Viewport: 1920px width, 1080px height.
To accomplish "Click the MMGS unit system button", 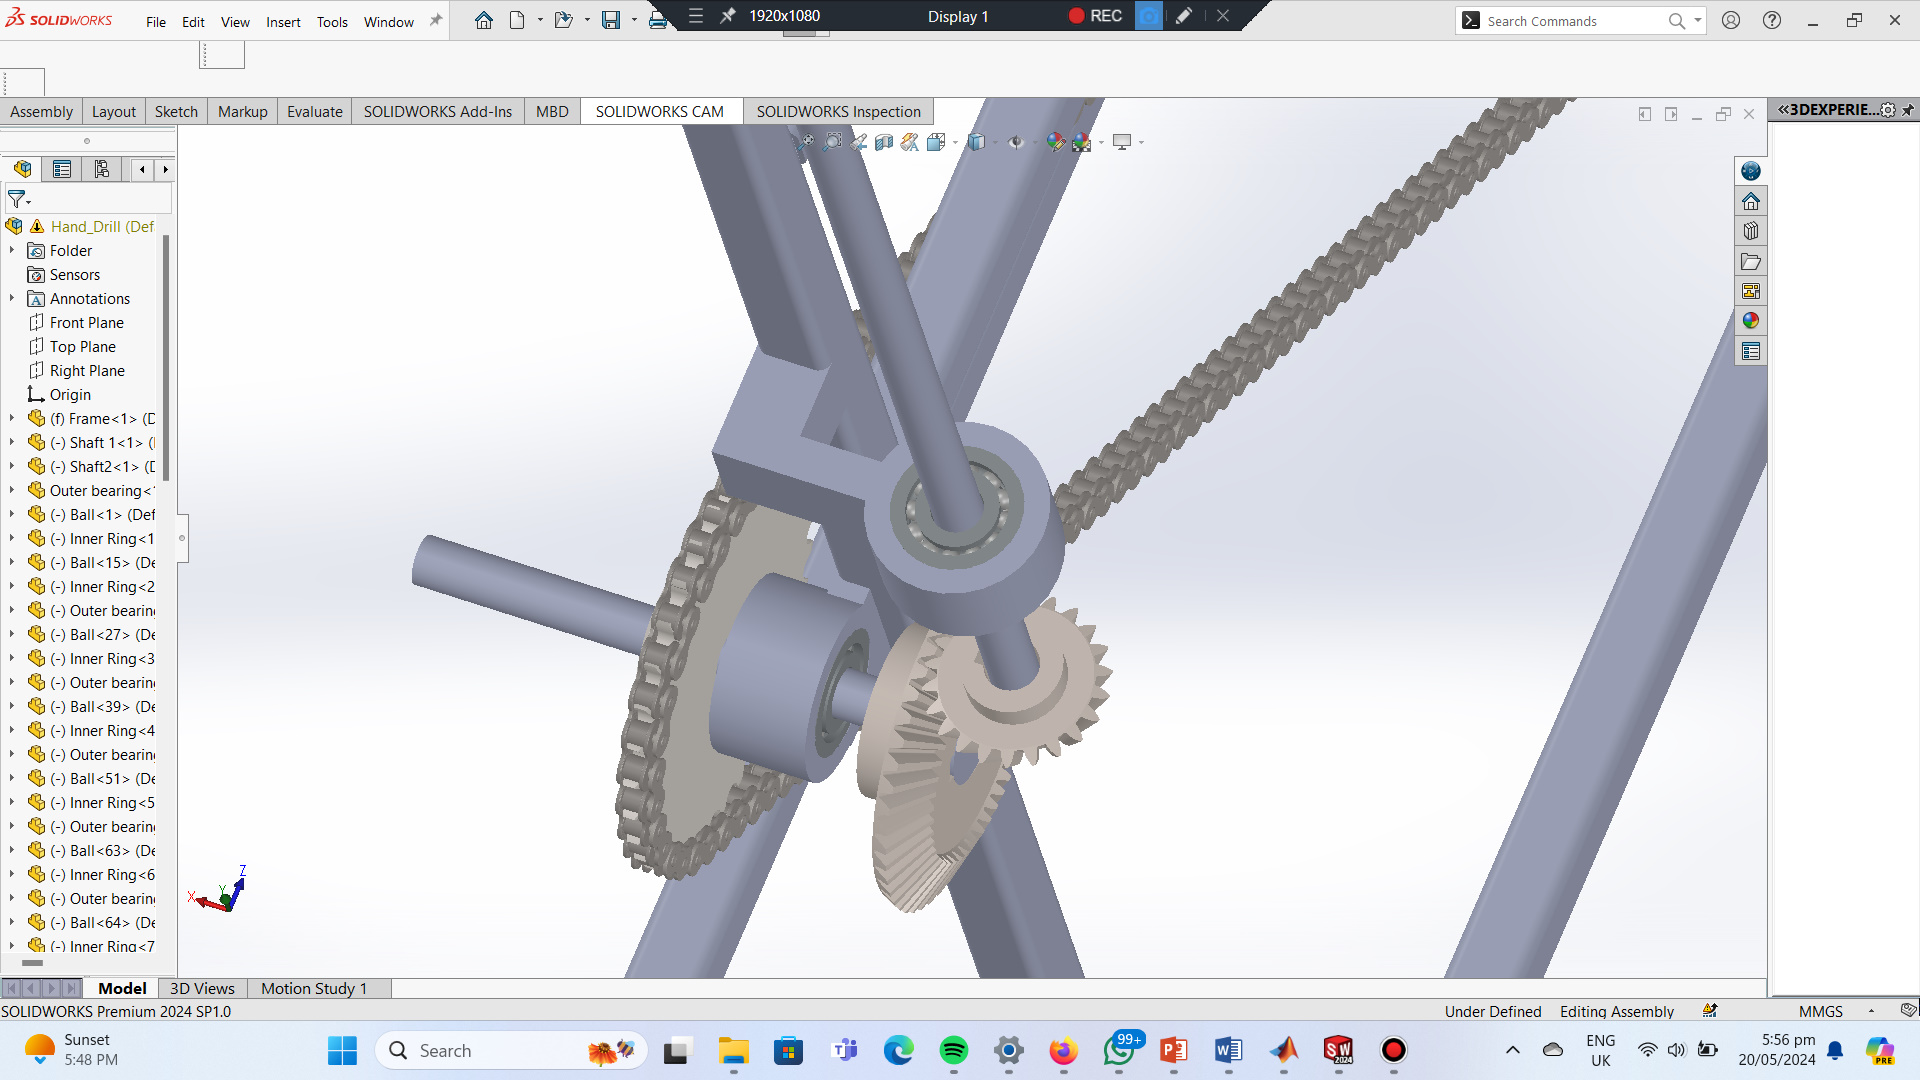I will [1820, 1011].
